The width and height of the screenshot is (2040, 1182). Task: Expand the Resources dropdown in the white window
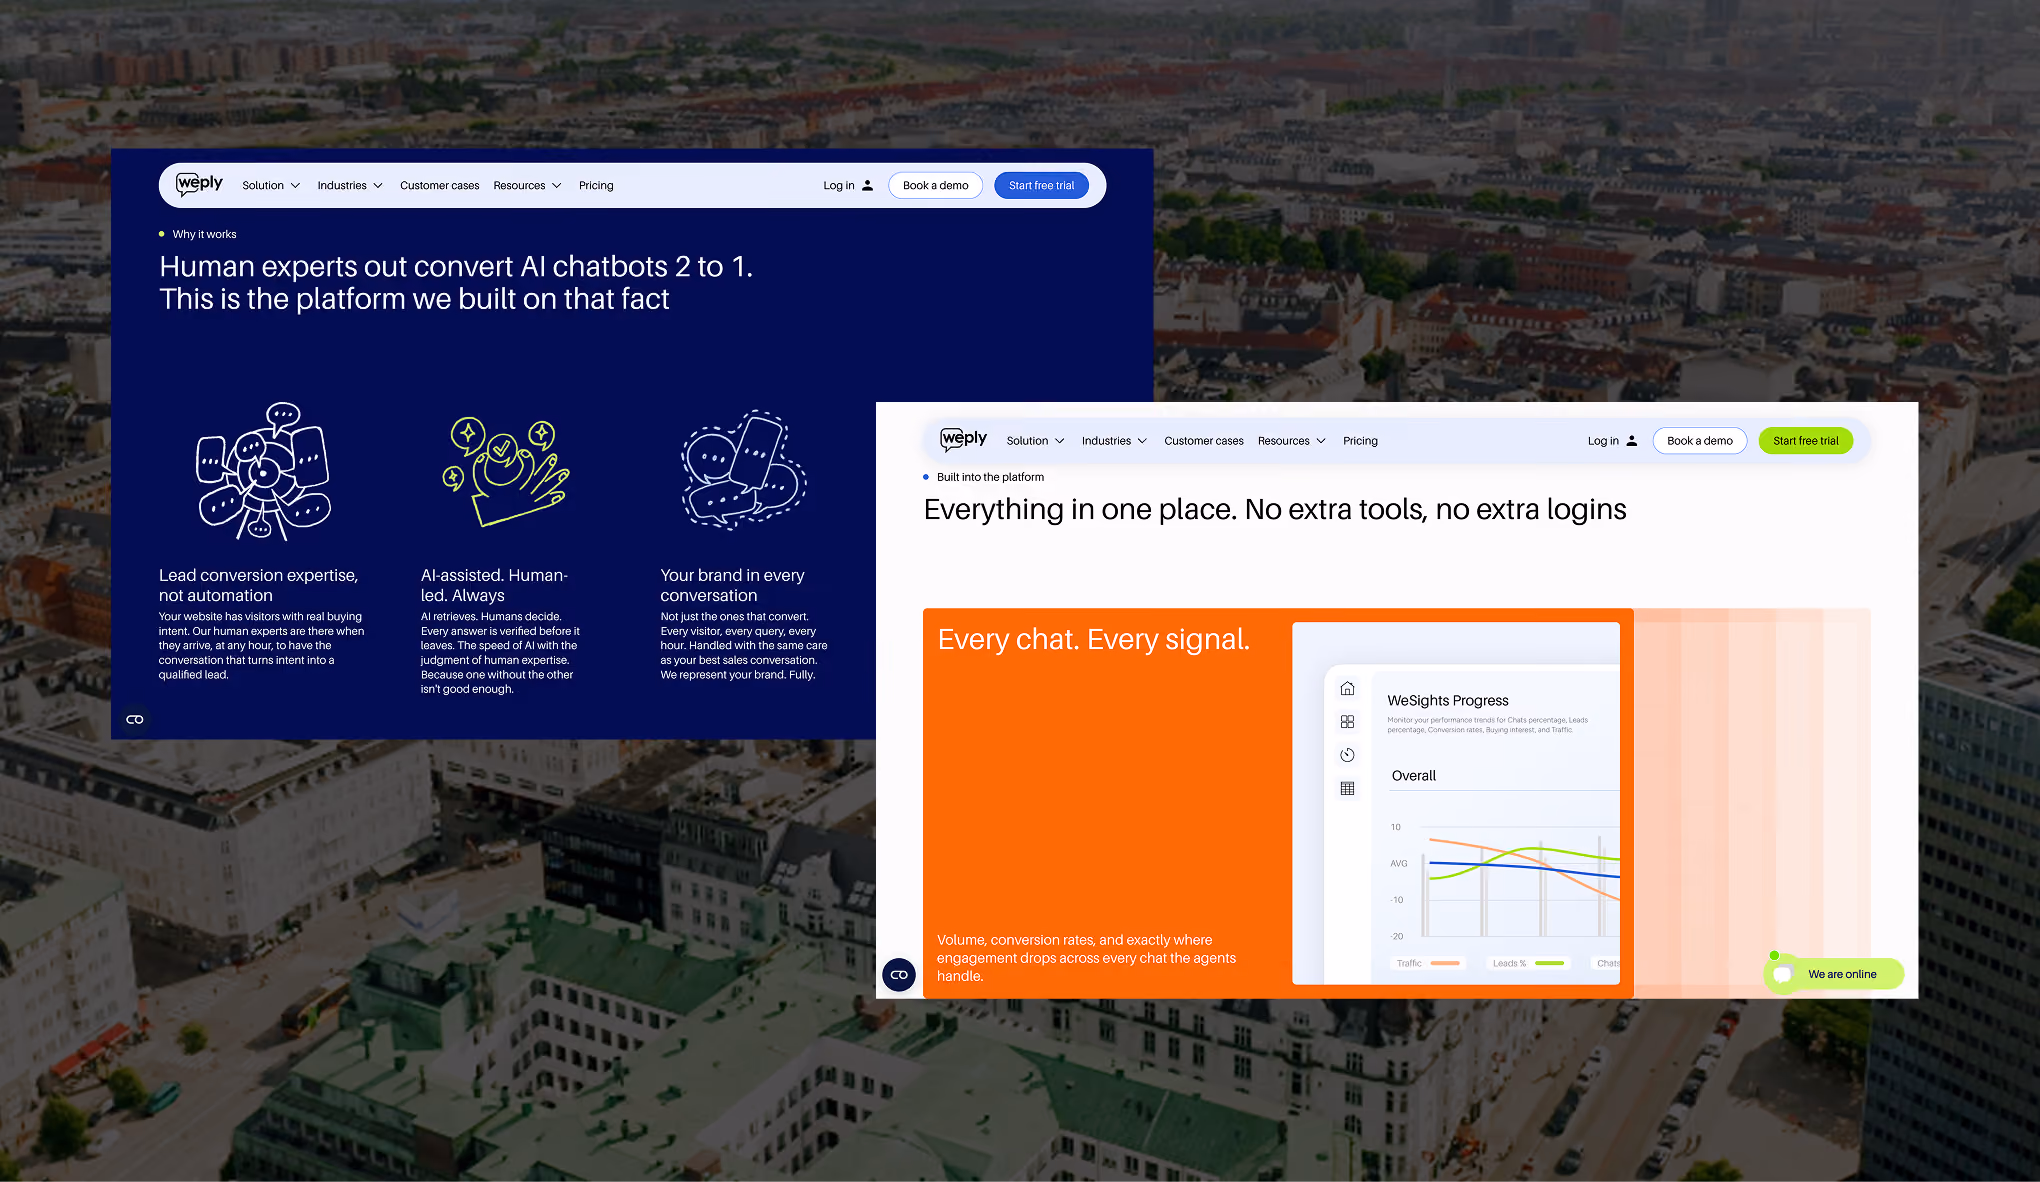[x=1292, y=441]
